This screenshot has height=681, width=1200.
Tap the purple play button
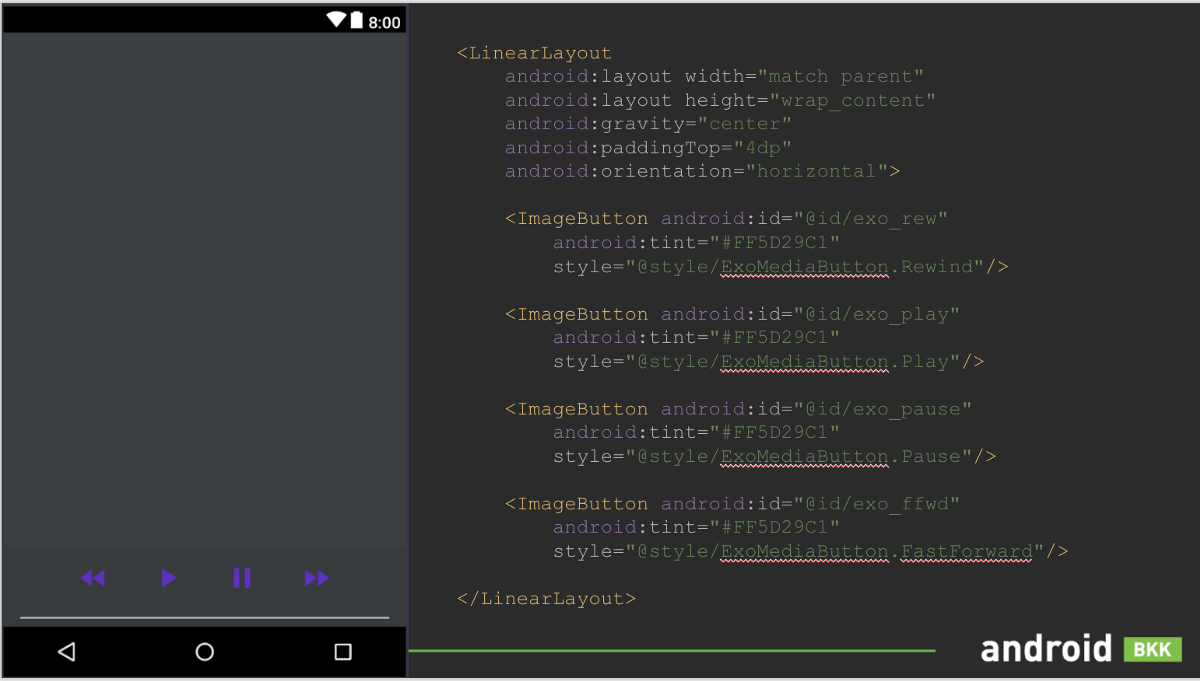coord(169,578)
